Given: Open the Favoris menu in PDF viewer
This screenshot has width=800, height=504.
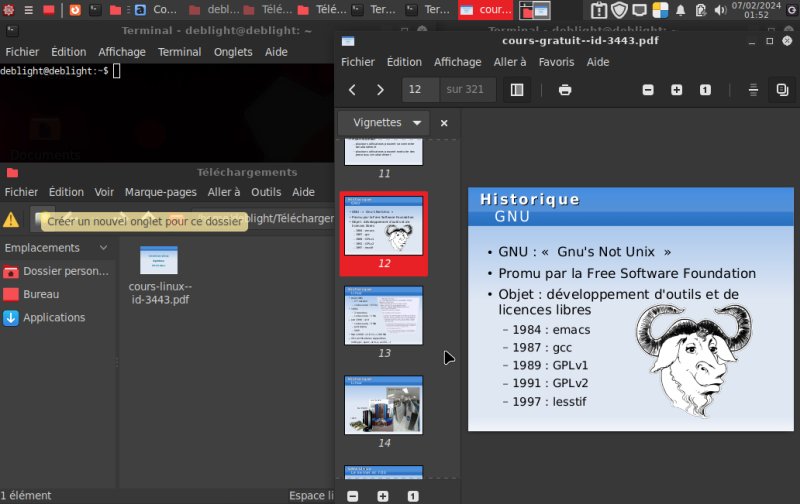Looking at the screenshot, I should (x=556, y=62).
